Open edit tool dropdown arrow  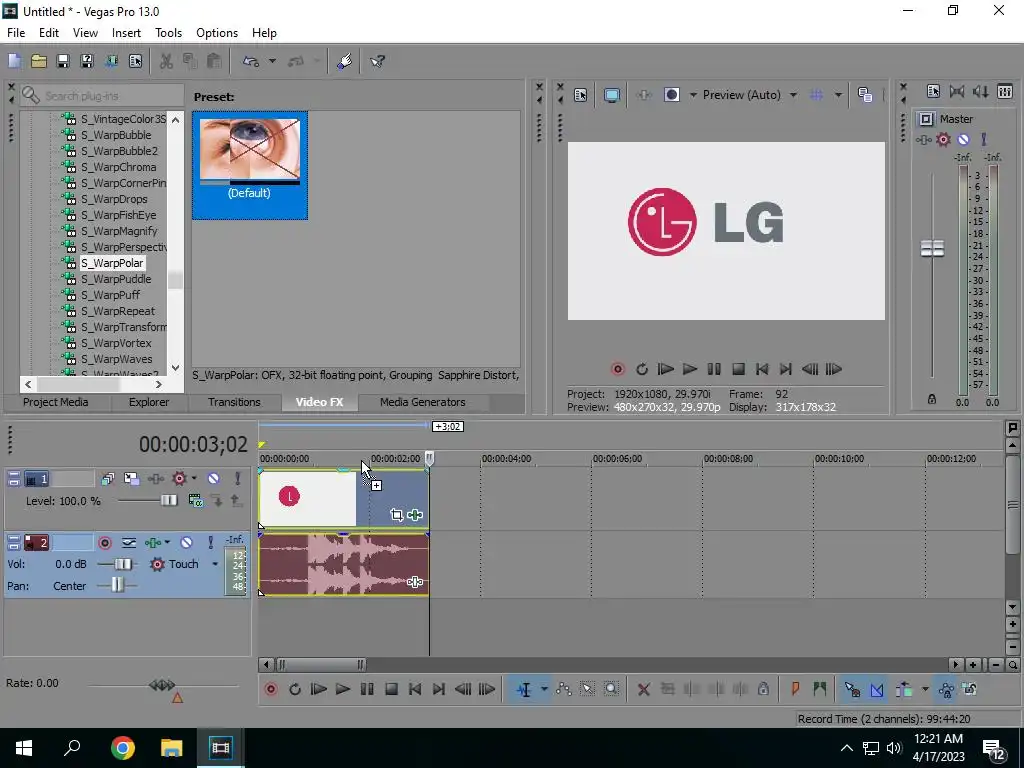[x=544, y=689]
